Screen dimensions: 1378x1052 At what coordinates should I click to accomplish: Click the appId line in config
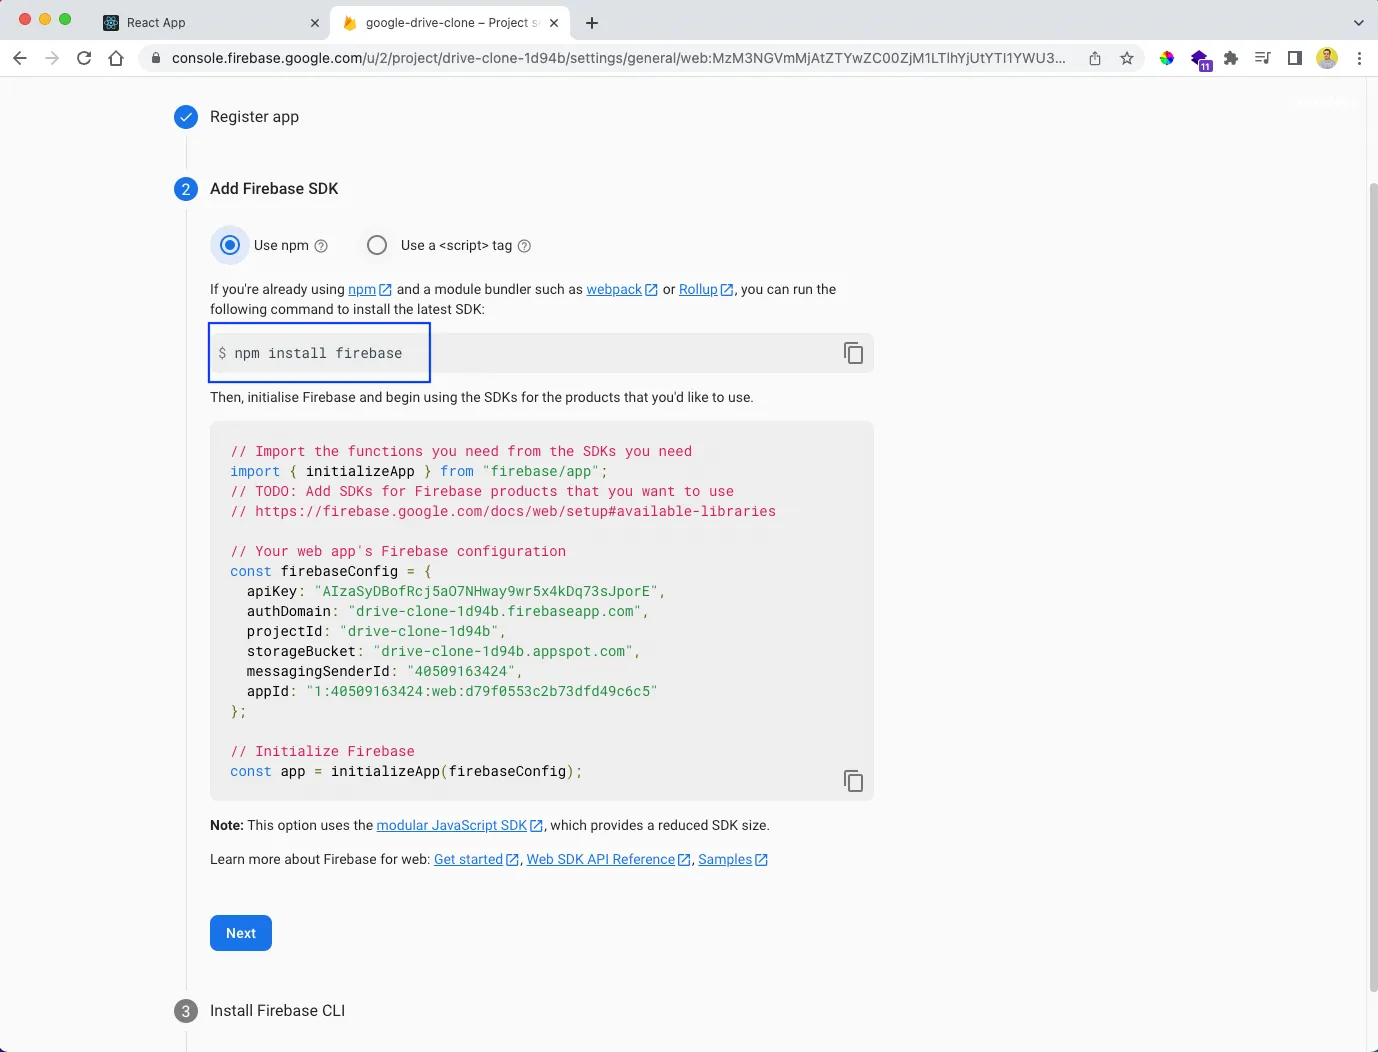click(x=452, y=691)
